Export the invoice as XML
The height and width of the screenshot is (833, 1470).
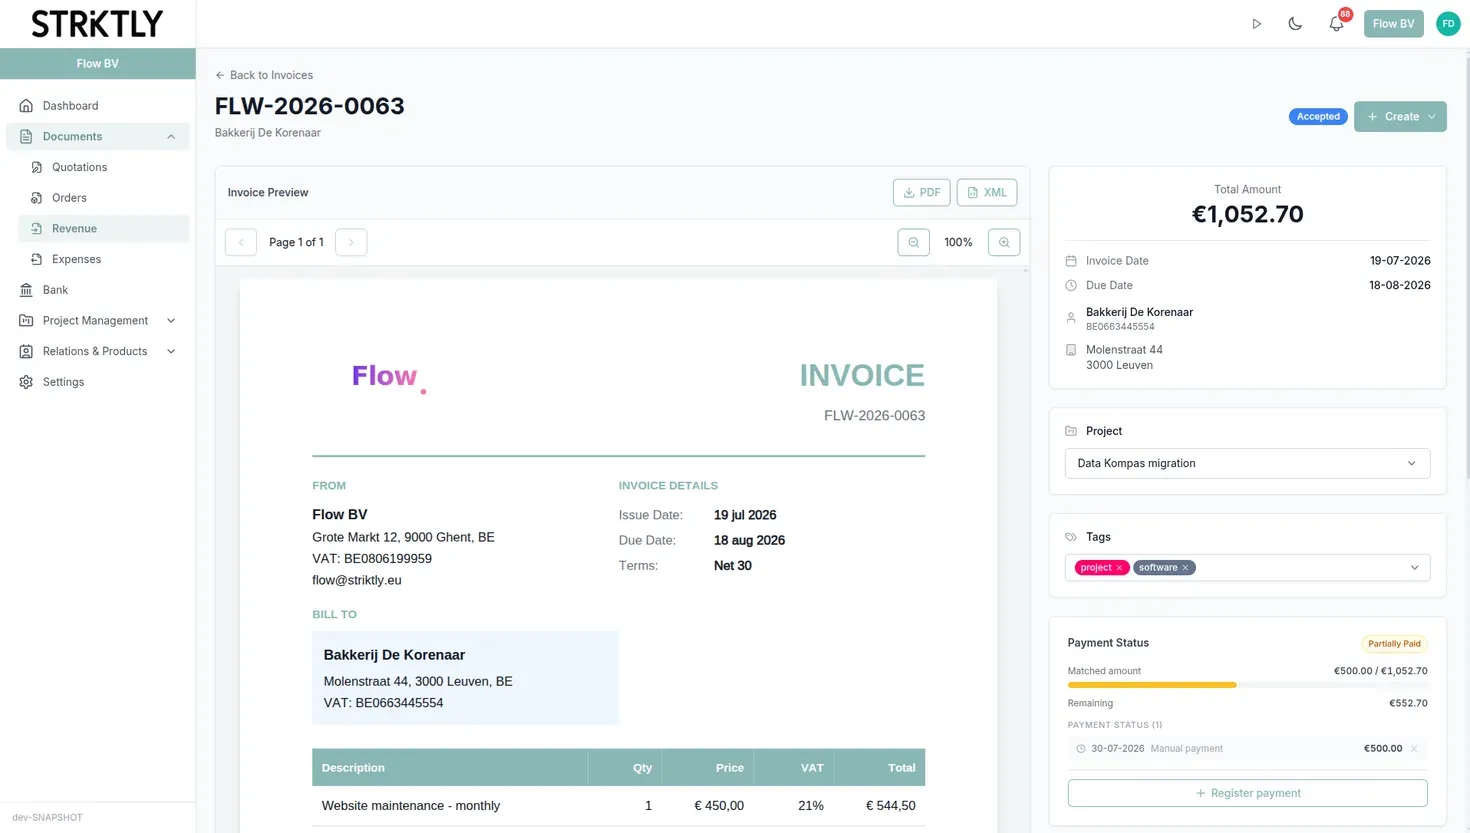(x=986, y=193)
